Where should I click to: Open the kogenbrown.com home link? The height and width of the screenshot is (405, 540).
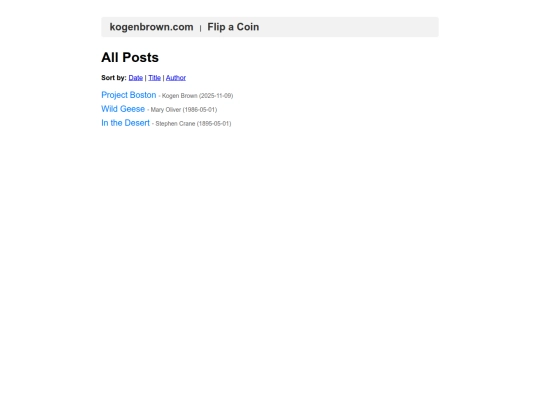(x=151, y=27)
